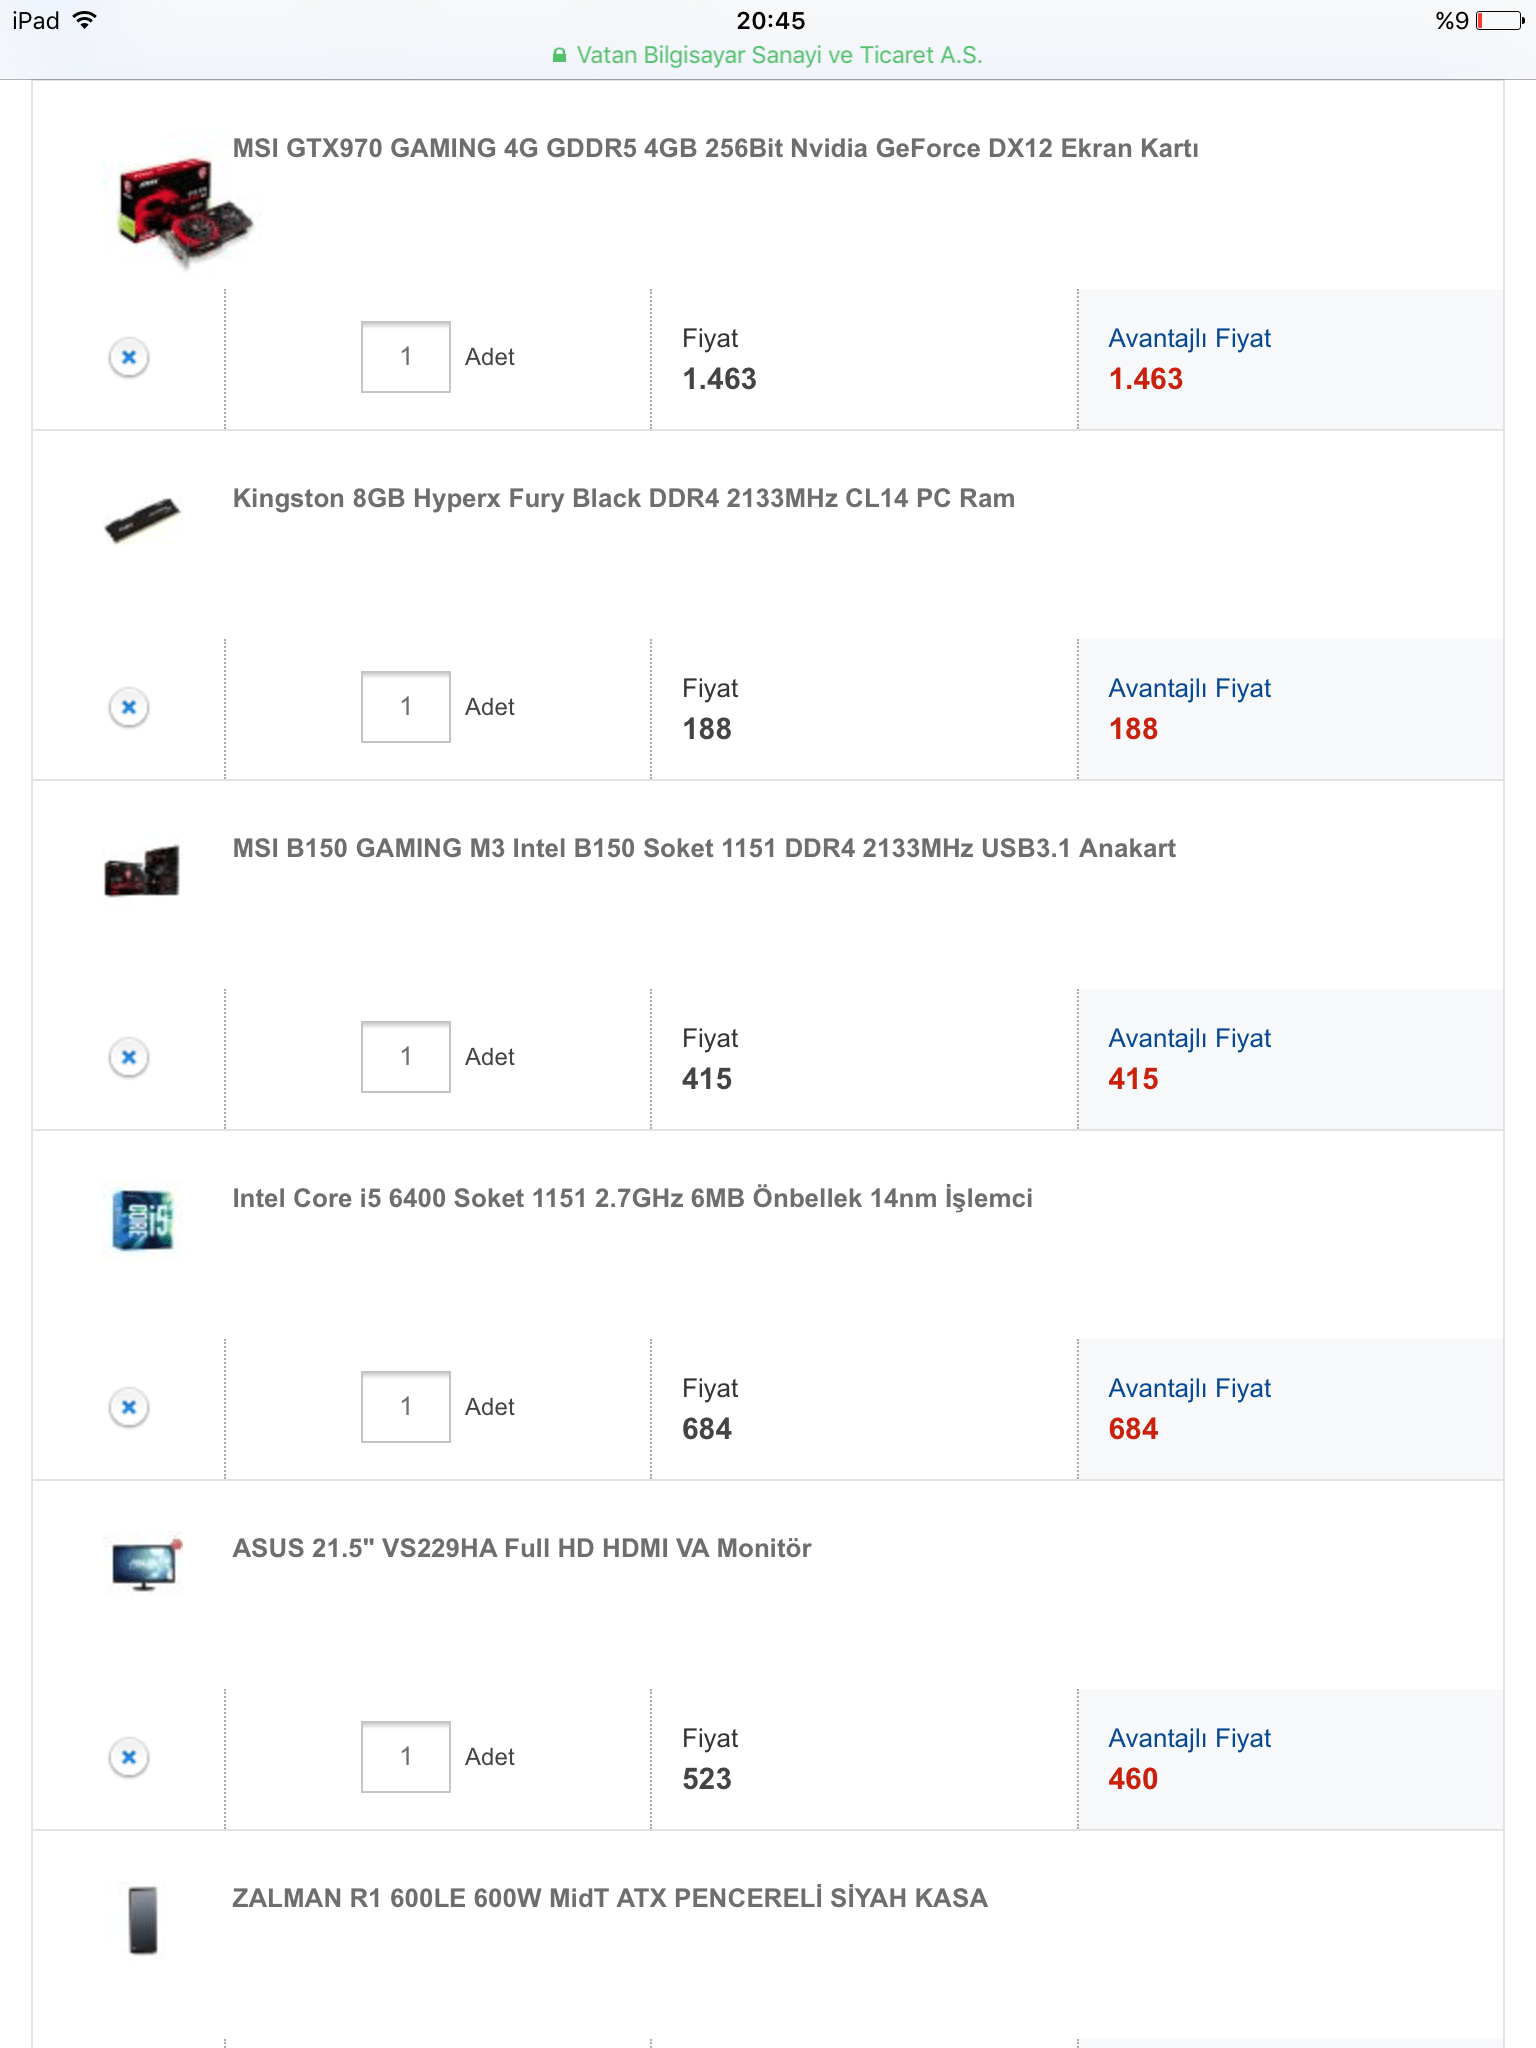Edit quantity for ASUS 21.5" monitor
The height and width of the screenshot is (2048, 1536).
pyautogui.click(x=405, y=1757)
